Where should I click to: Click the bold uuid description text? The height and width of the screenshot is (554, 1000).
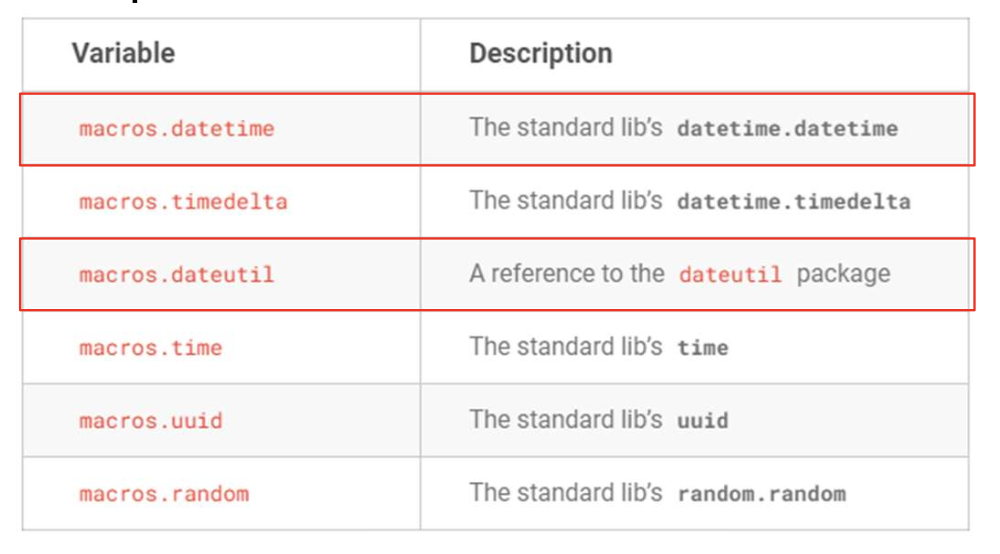coord(702,421)
